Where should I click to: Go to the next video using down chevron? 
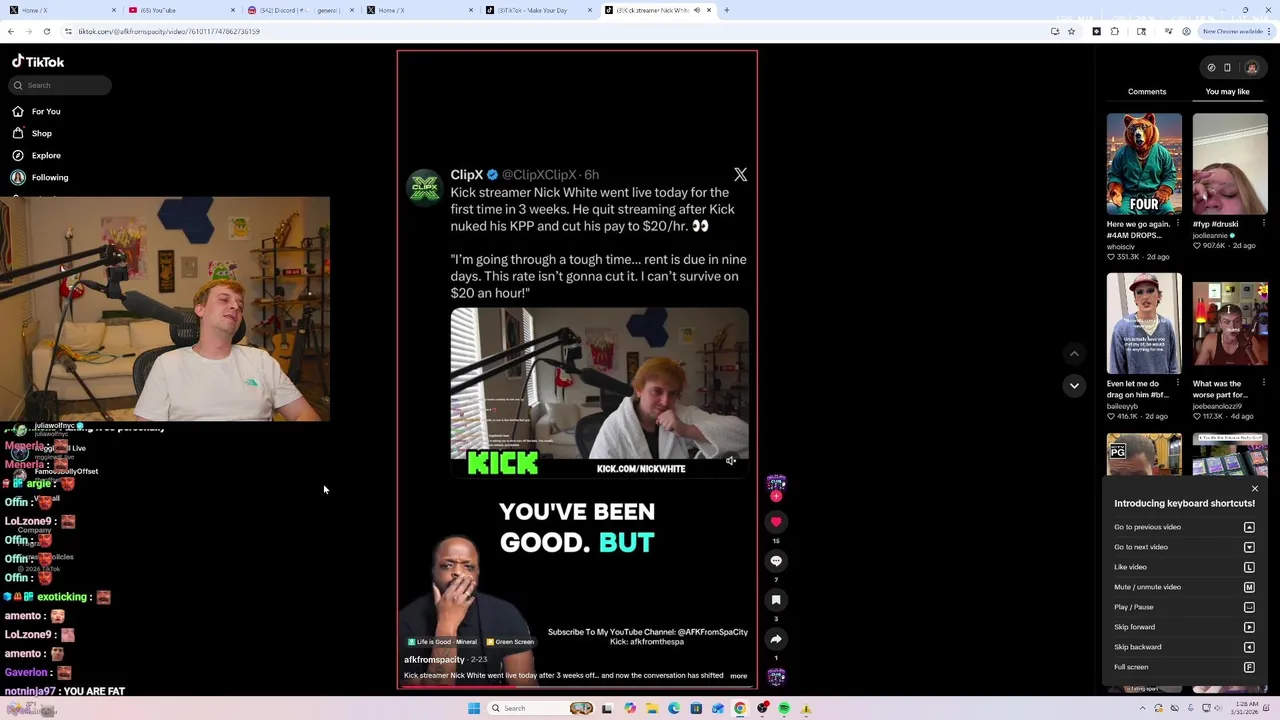tap(1074, 385)
